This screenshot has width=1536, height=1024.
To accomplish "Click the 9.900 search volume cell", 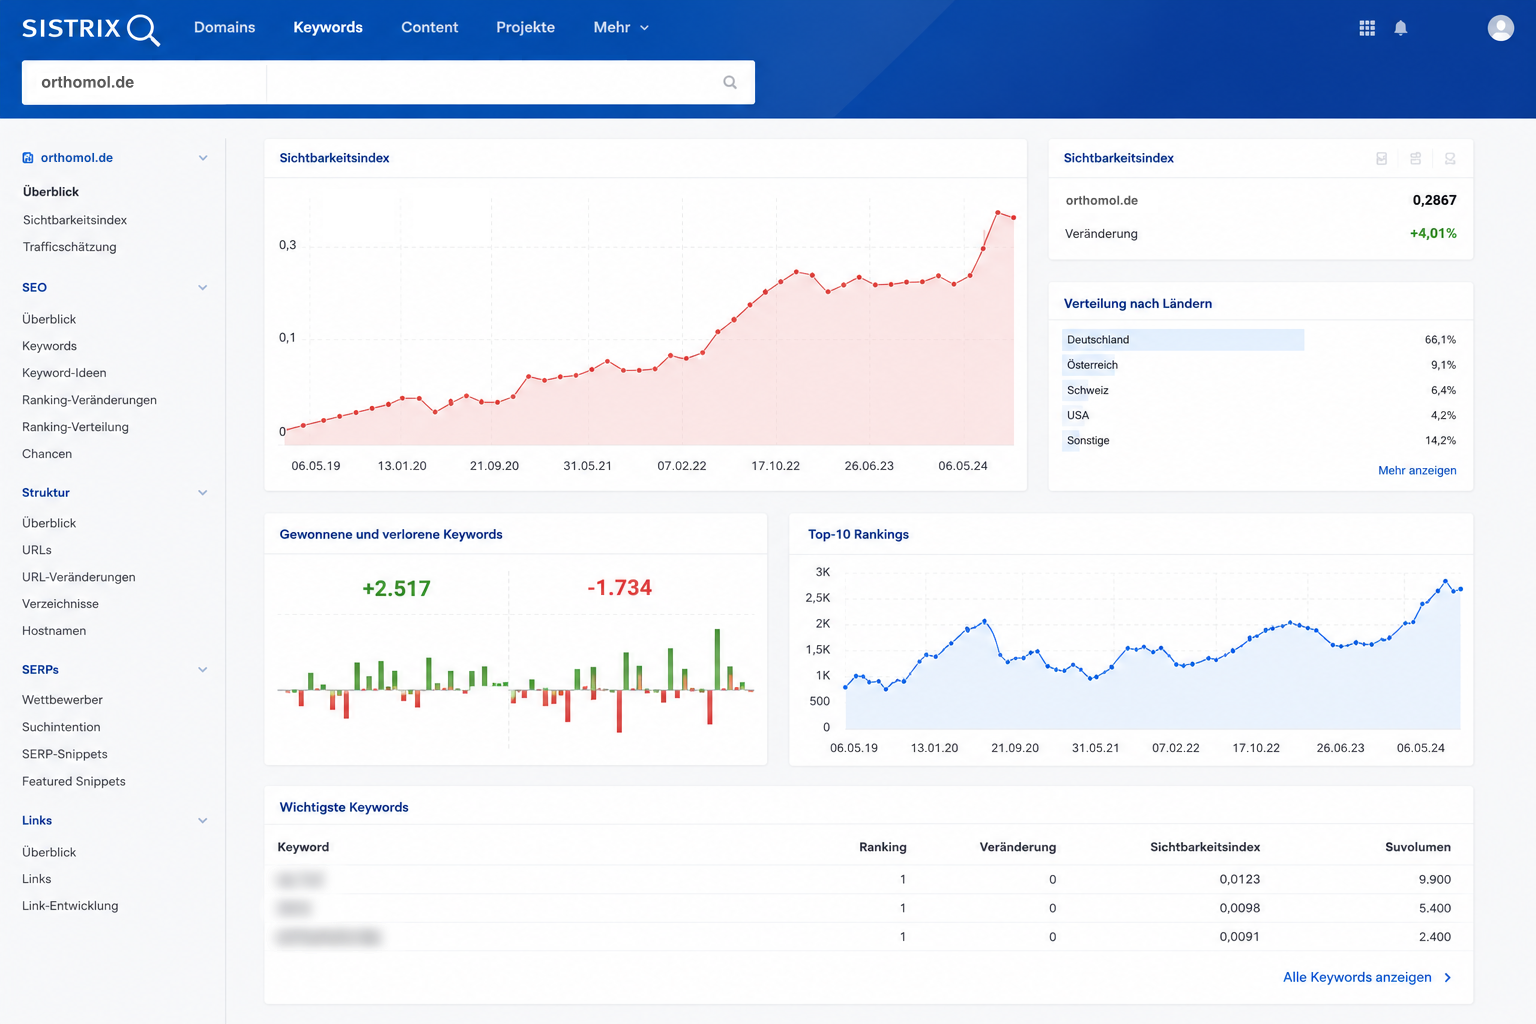I will point(1434,879).
